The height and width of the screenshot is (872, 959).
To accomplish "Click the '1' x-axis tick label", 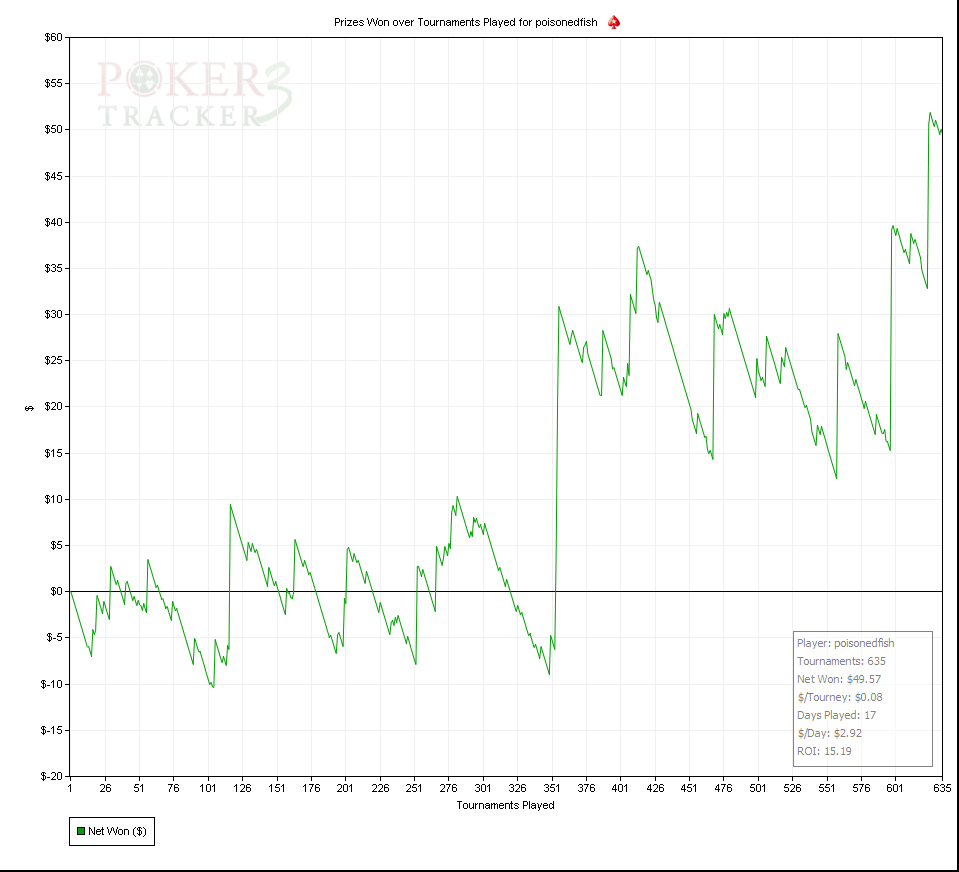I will coord(70,788).
